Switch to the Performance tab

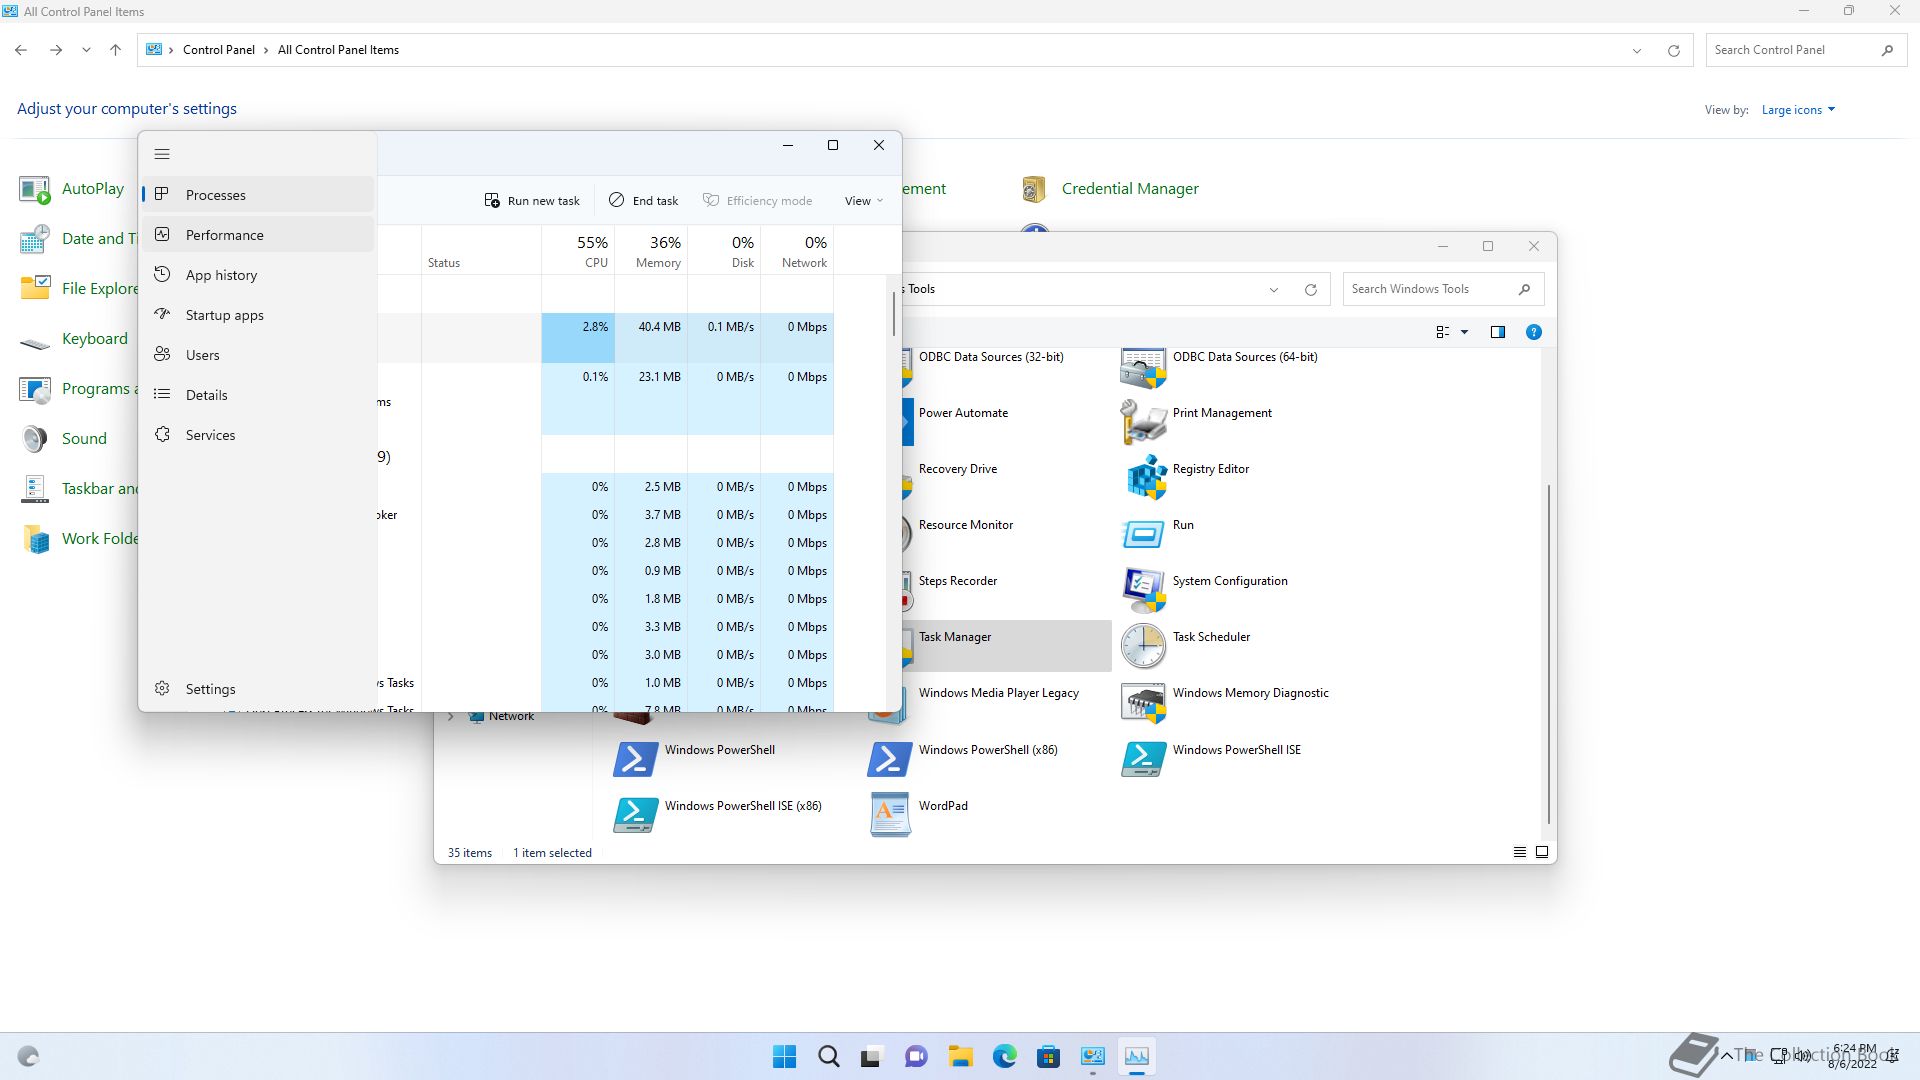(258, 235)
